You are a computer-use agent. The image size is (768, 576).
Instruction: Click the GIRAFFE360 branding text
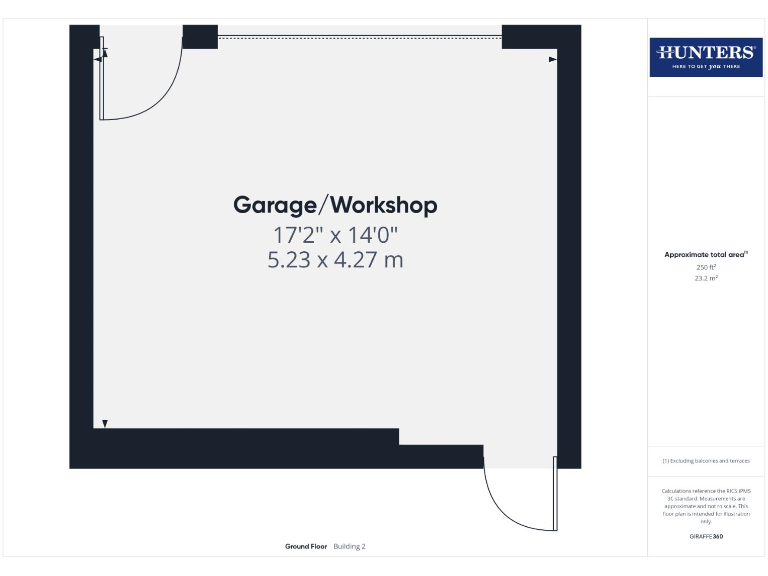click(706, 537)
